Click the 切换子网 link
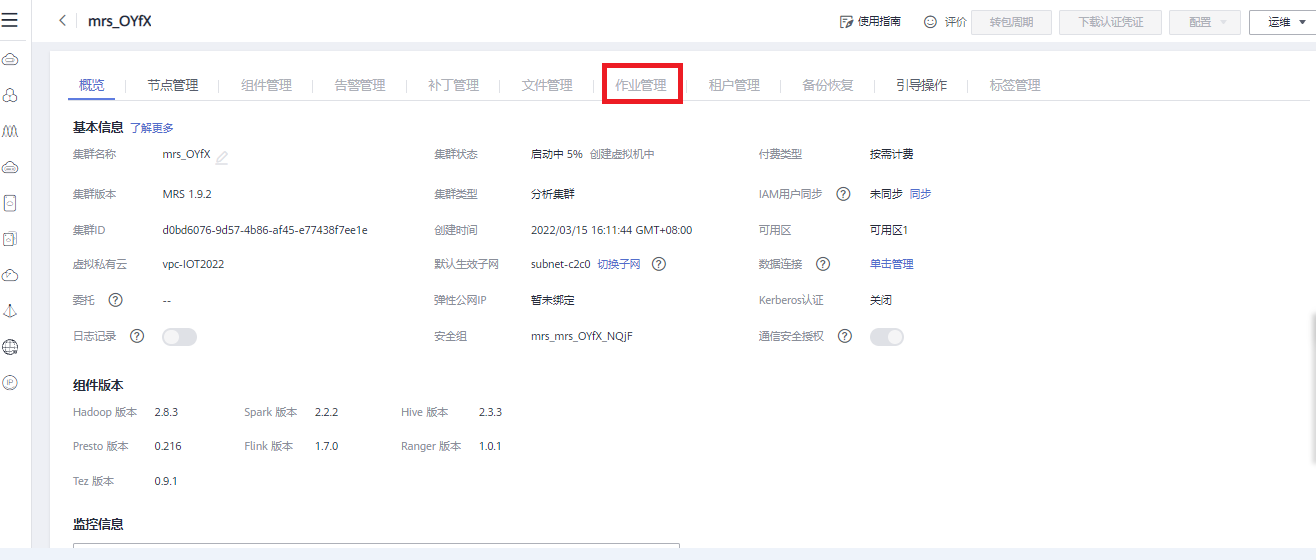1316x560 pixels. click(x=619, y=264)
